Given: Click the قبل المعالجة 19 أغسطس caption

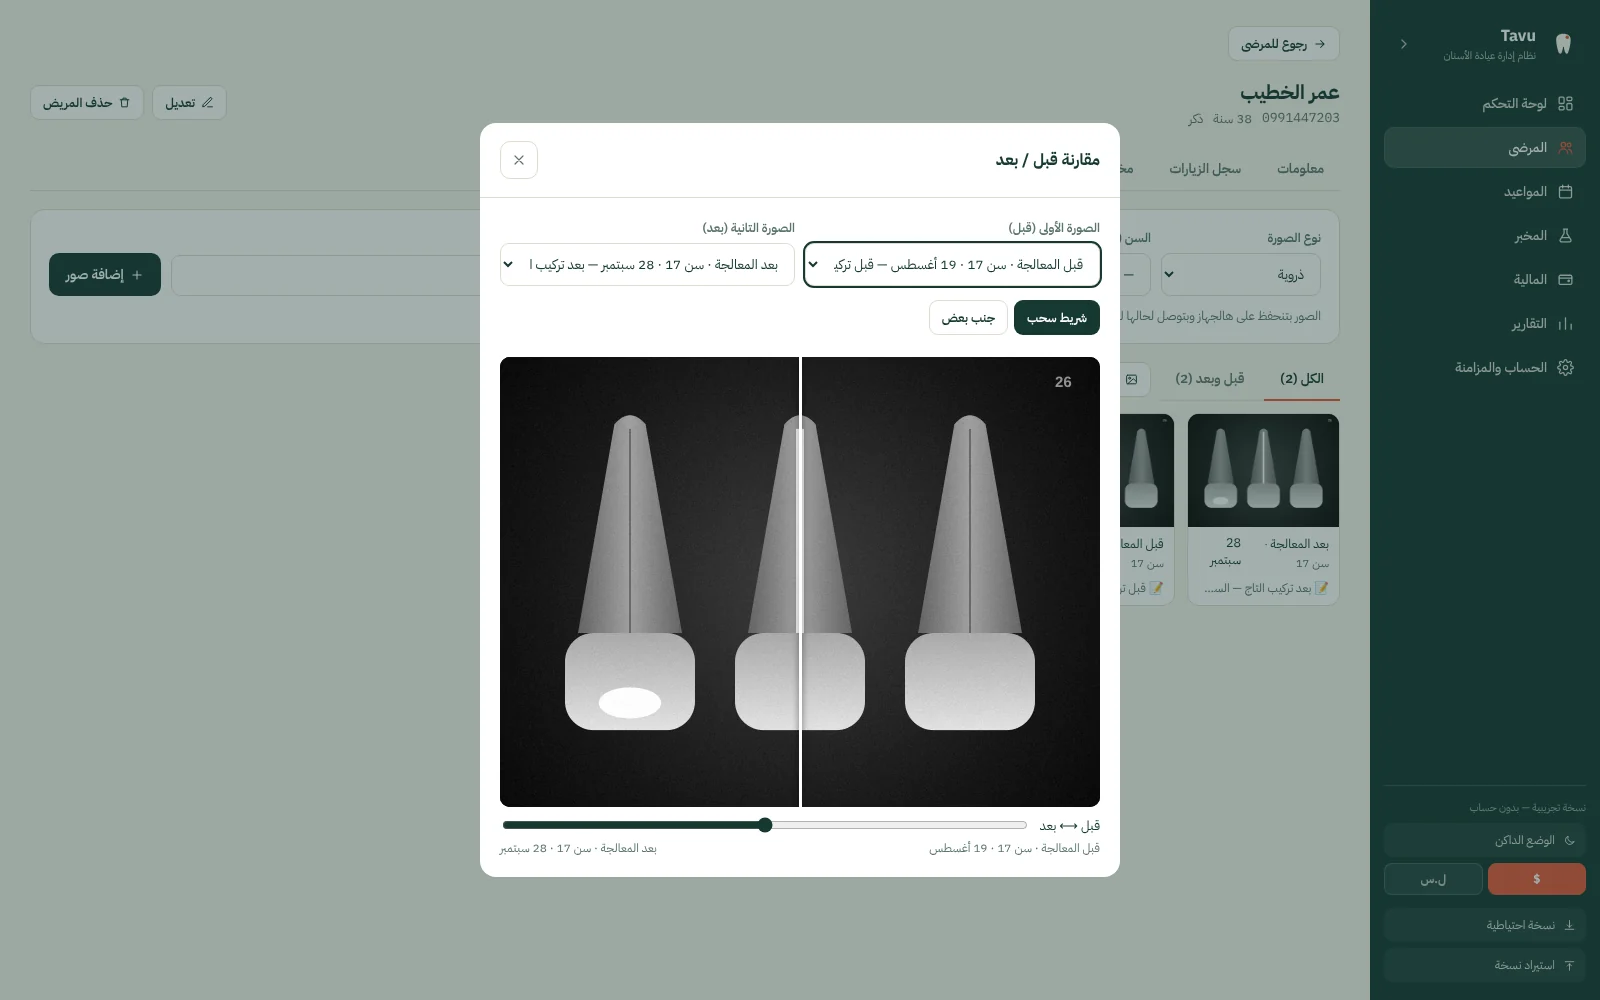Looking at the screenshot, I should coord(1014,848).
